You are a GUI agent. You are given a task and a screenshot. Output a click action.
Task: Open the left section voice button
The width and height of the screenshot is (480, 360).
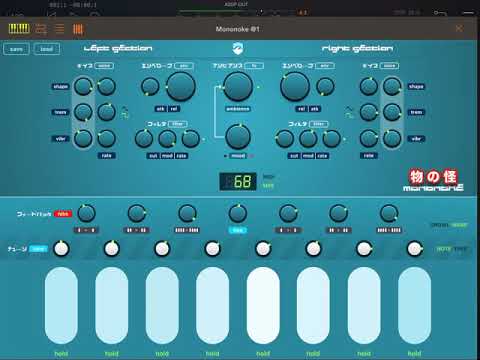point(104,66)
